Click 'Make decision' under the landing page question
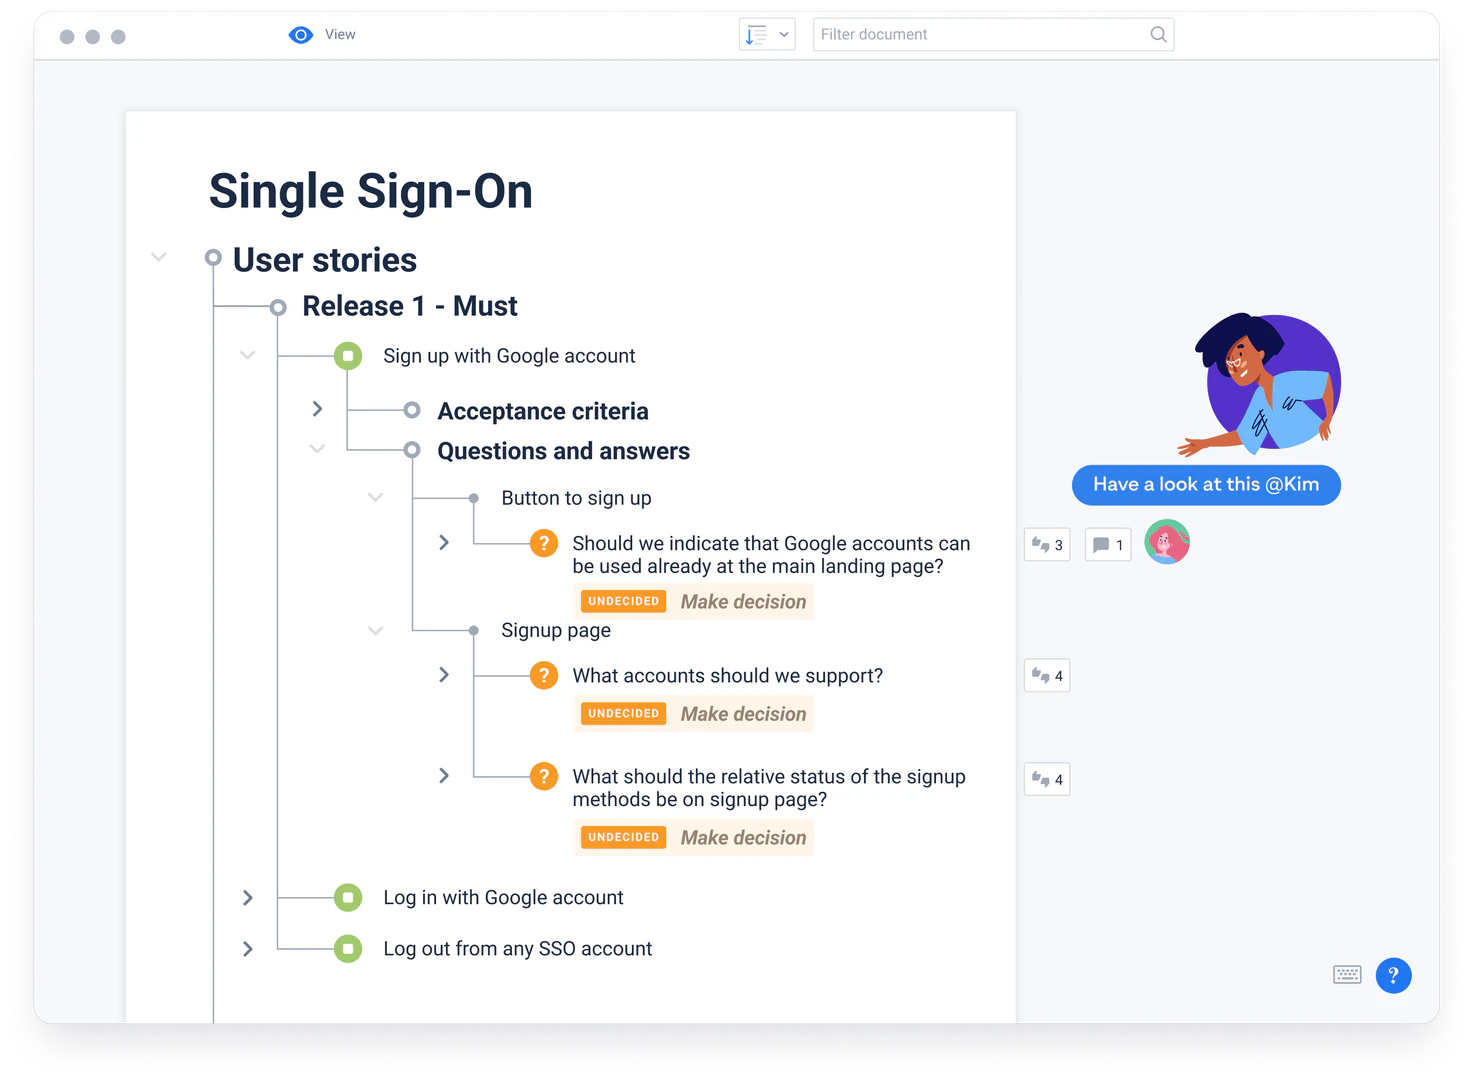1473x1080 pixels. tap(743, 601)
